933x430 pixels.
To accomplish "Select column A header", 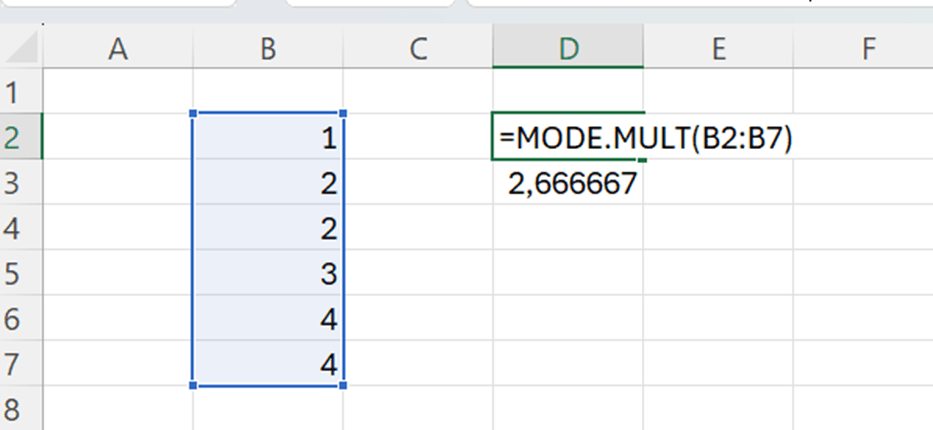I will [x=118, y=48].
